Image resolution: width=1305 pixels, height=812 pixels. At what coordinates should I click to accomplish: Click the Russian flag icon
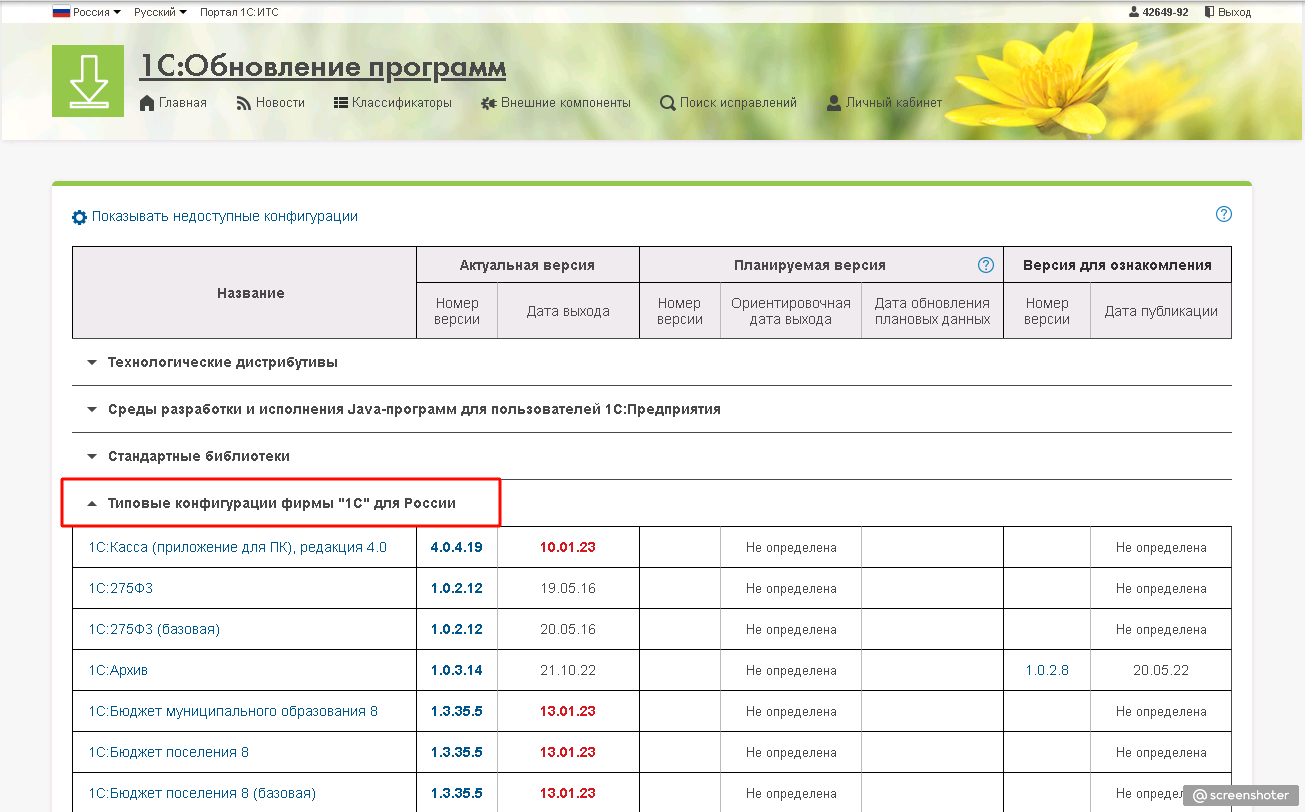click(61, 12)
